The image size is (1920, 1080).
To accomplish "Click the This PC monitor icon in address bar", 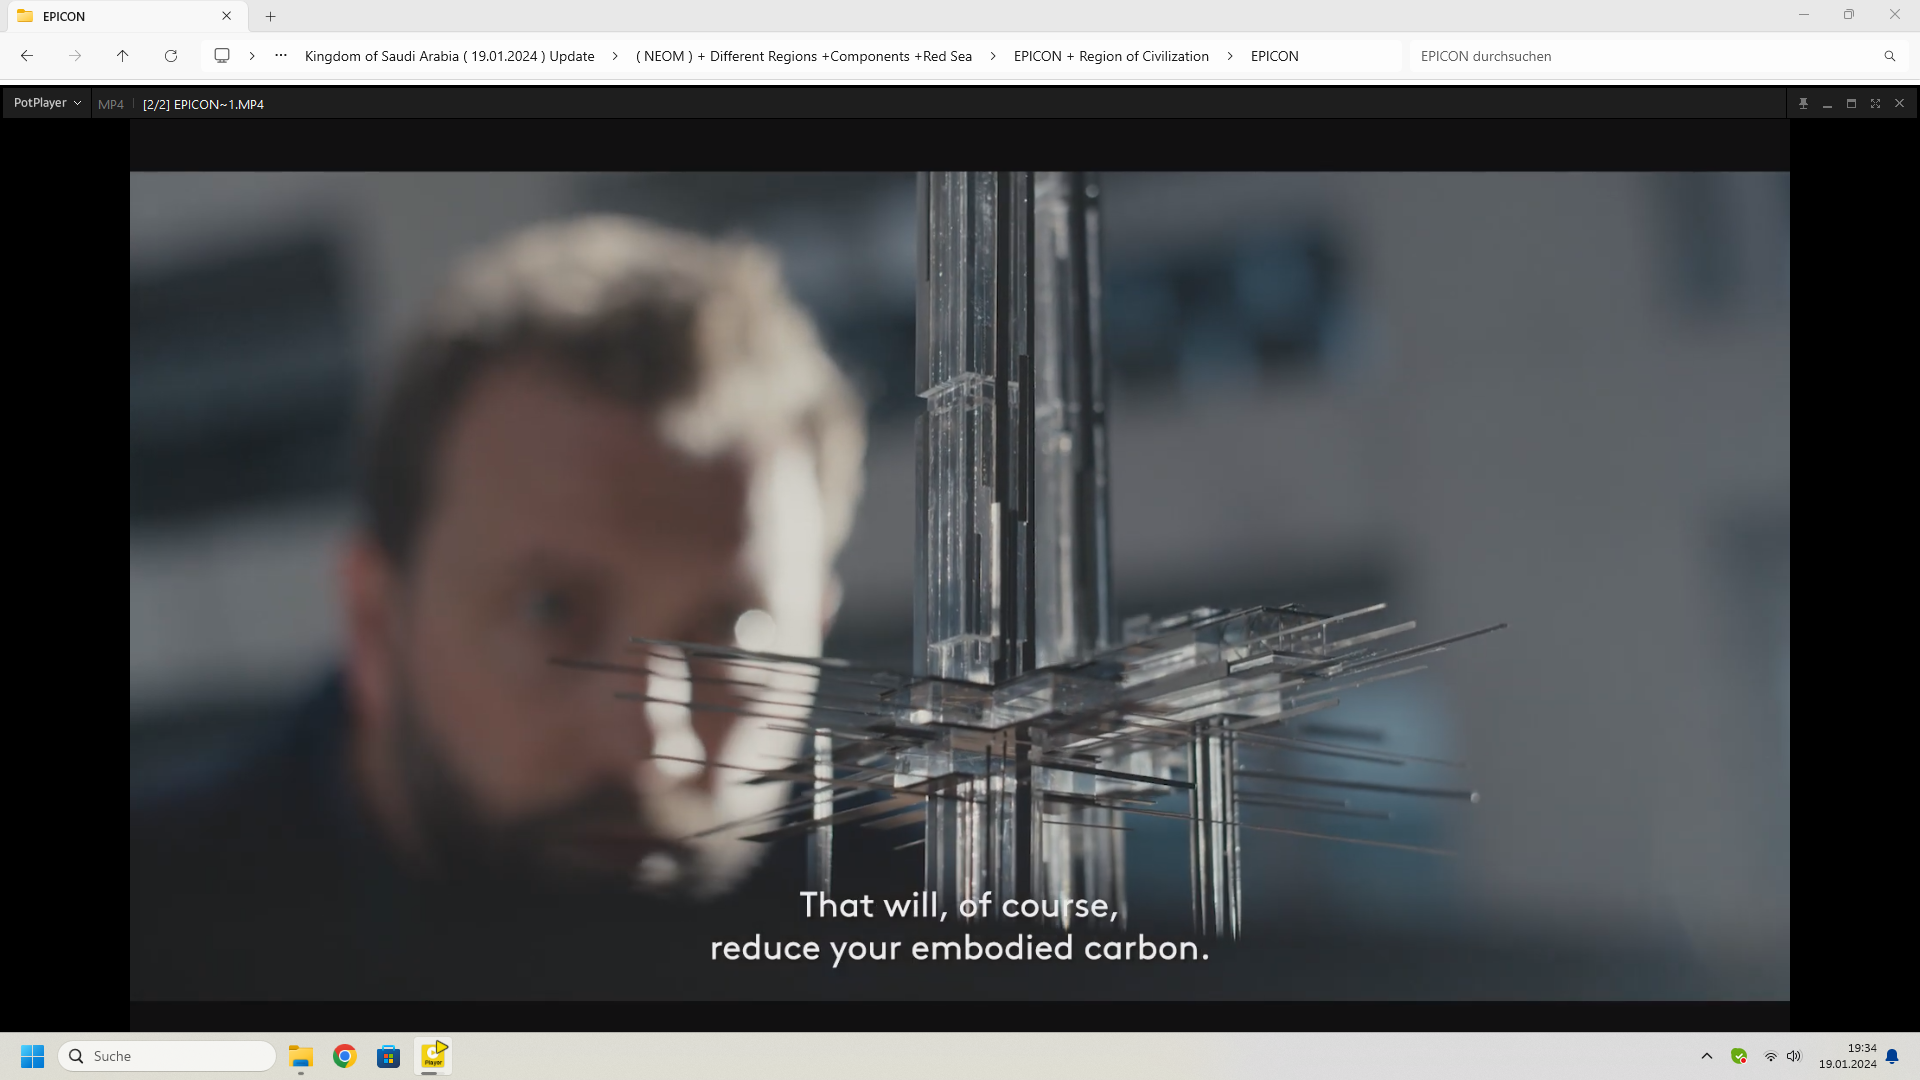I will point(222,56).
